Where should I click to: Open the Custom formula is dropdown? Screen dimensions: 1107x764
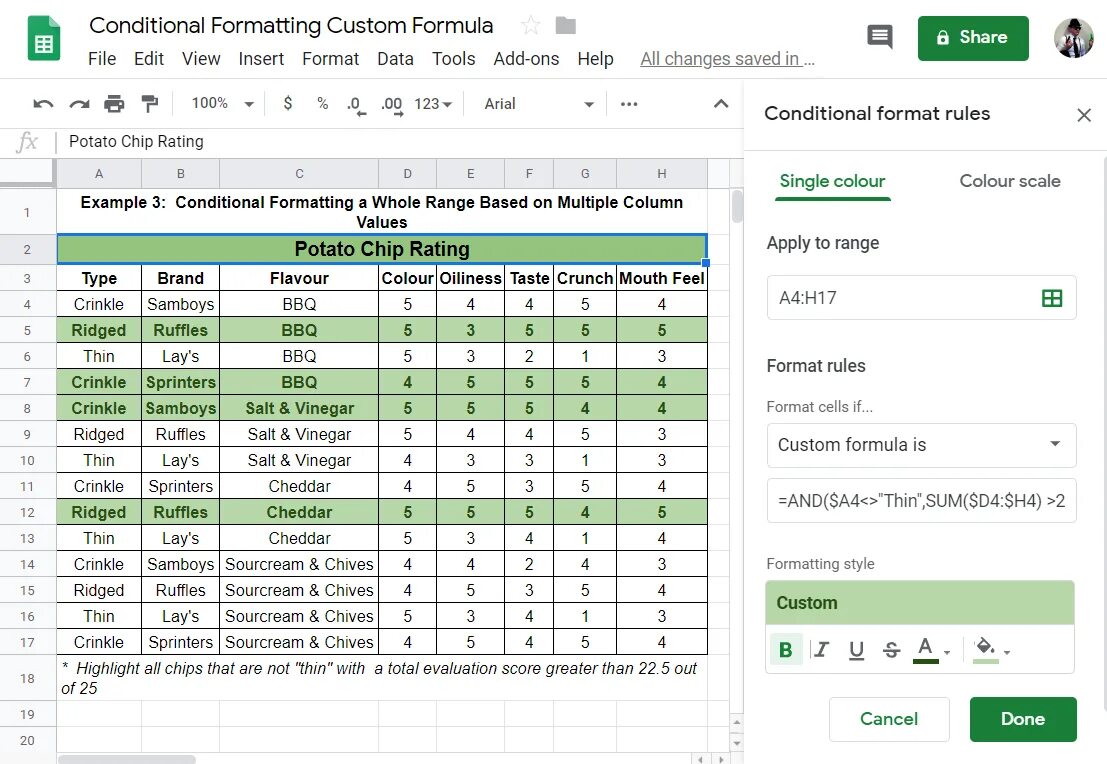(921, 445)
